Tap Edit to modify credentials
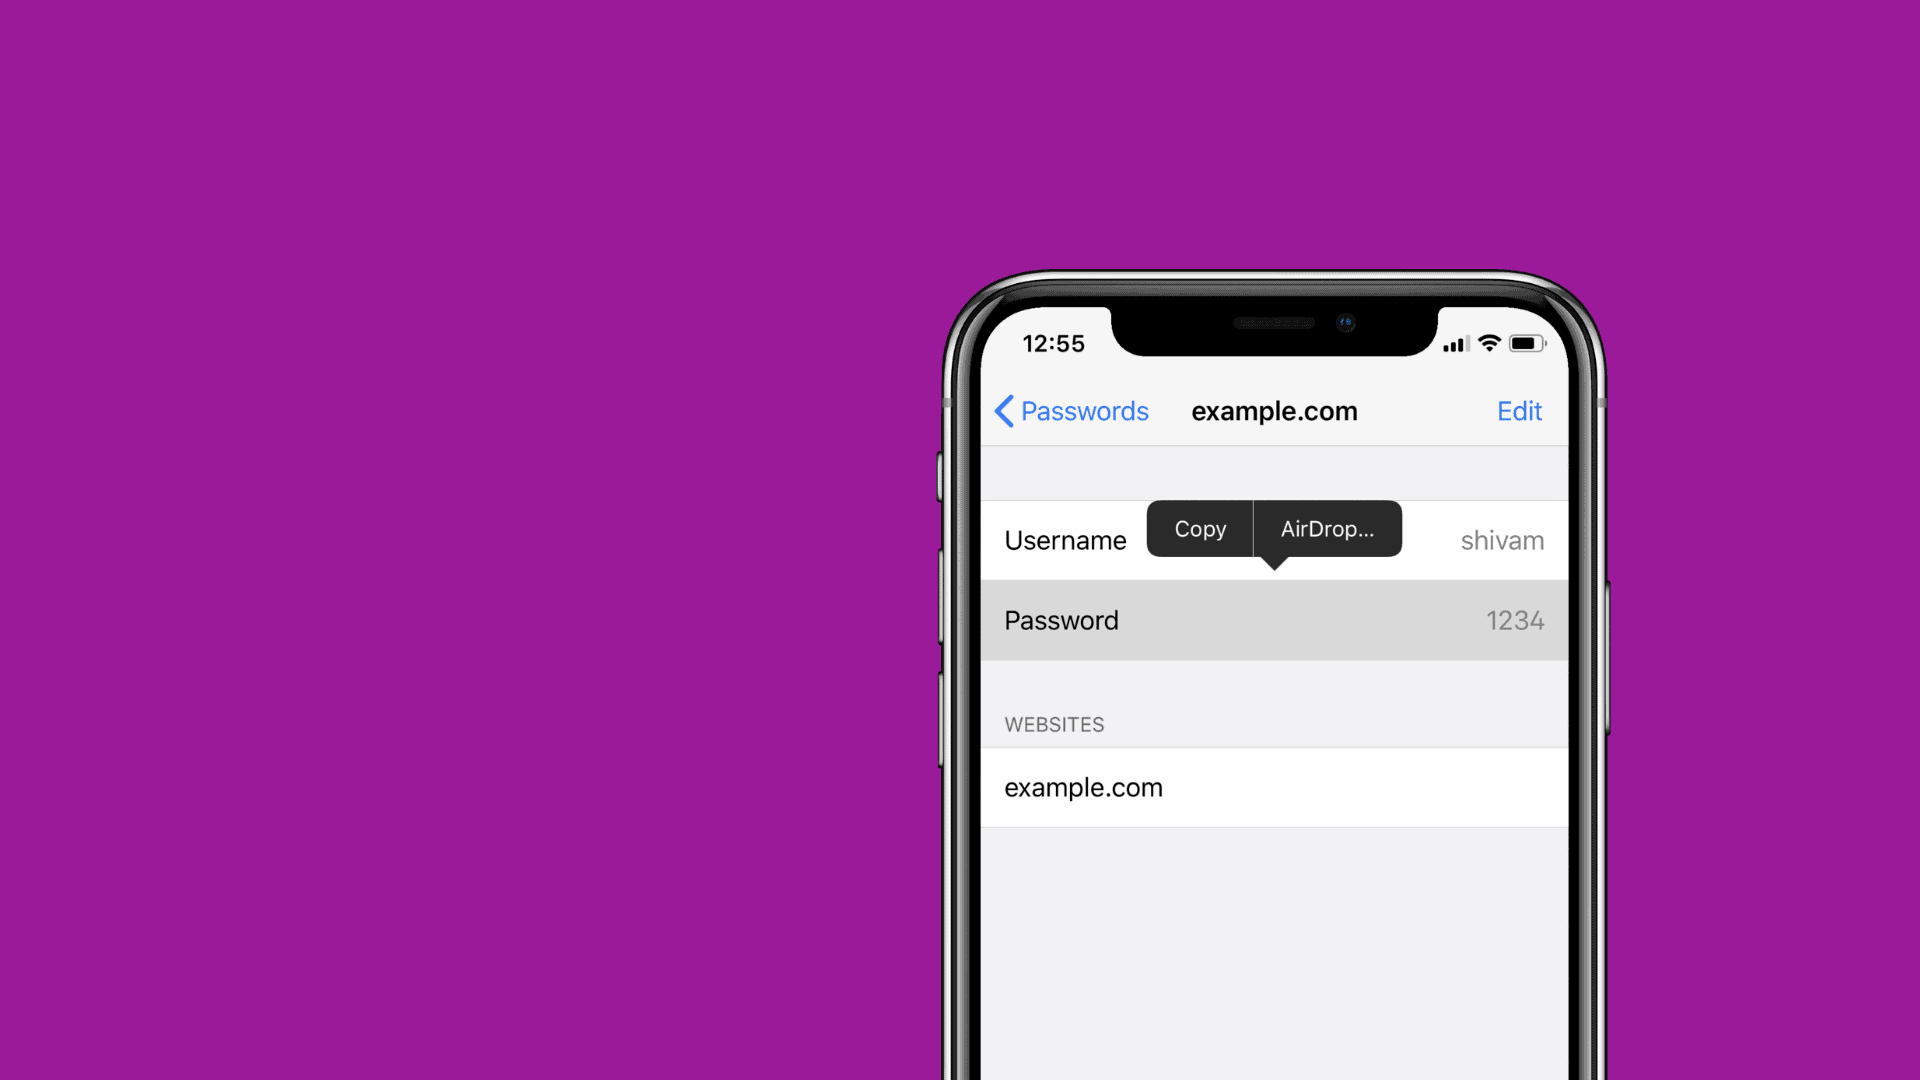This screenshot has height=1080, width=1920. (x=1519, y=410)
